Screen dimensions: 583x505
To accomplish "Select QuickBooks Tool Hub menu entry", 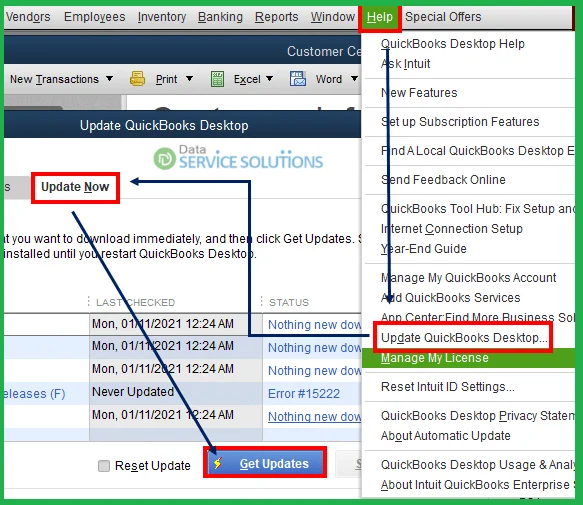I will coord(477,209).
